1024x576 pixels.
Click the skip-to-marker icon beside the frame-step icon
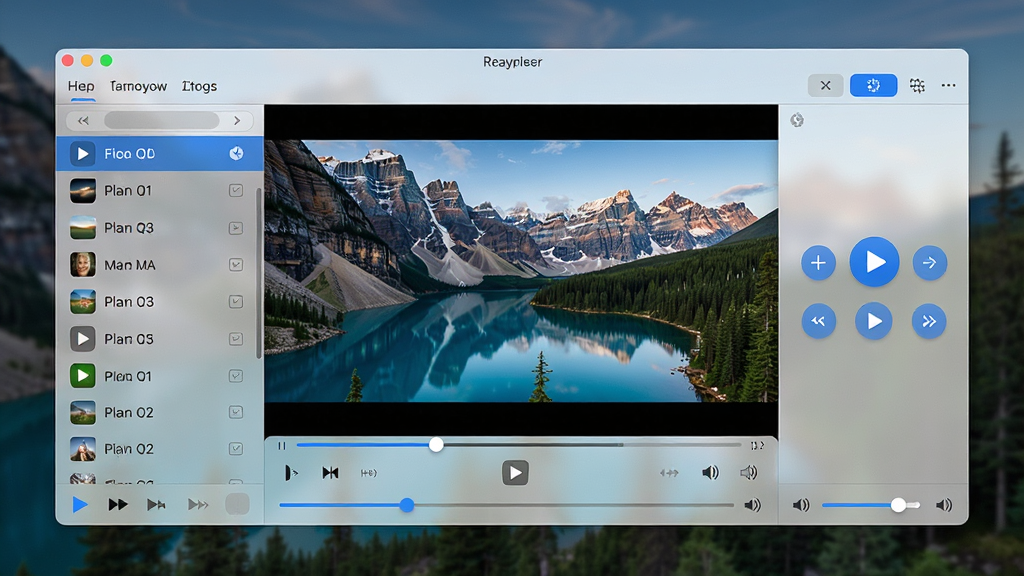(x=330, y=473)
